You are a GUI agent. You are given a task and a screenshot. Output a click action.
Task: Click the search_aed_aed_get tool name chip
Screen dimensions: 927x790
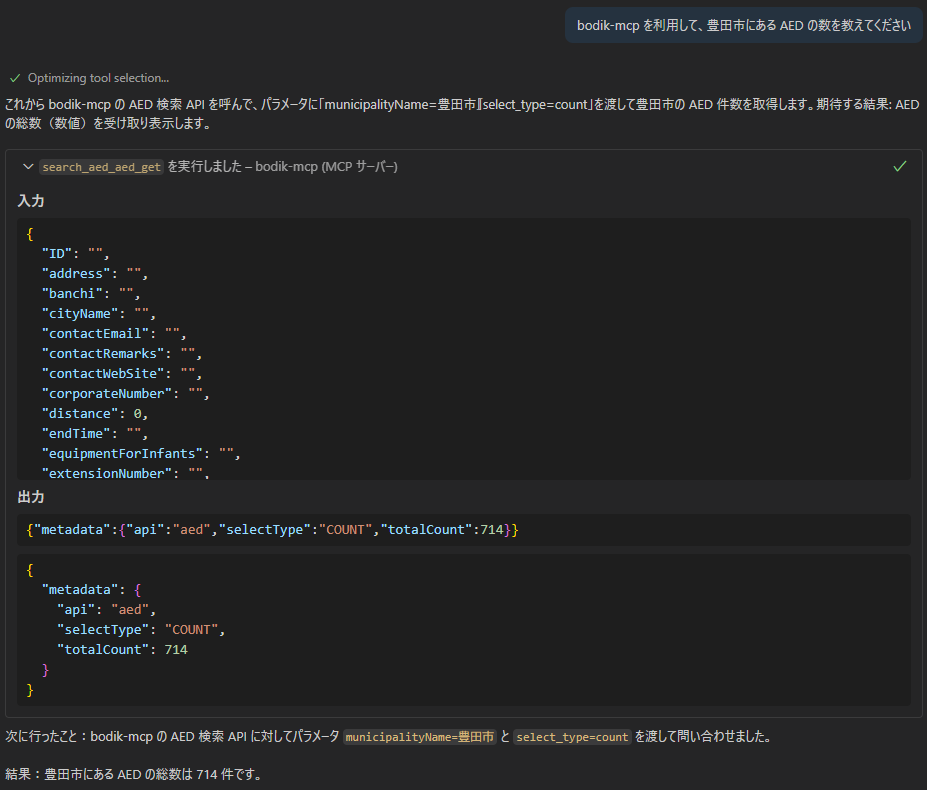(100, 167)
